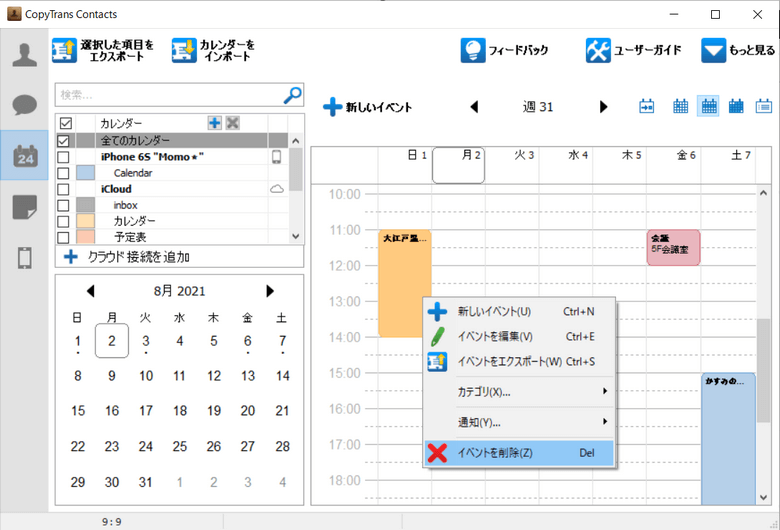This screenshot has height=530, width=780.
Task: Delete calendar with grey X icon
Action: (232, 123)
